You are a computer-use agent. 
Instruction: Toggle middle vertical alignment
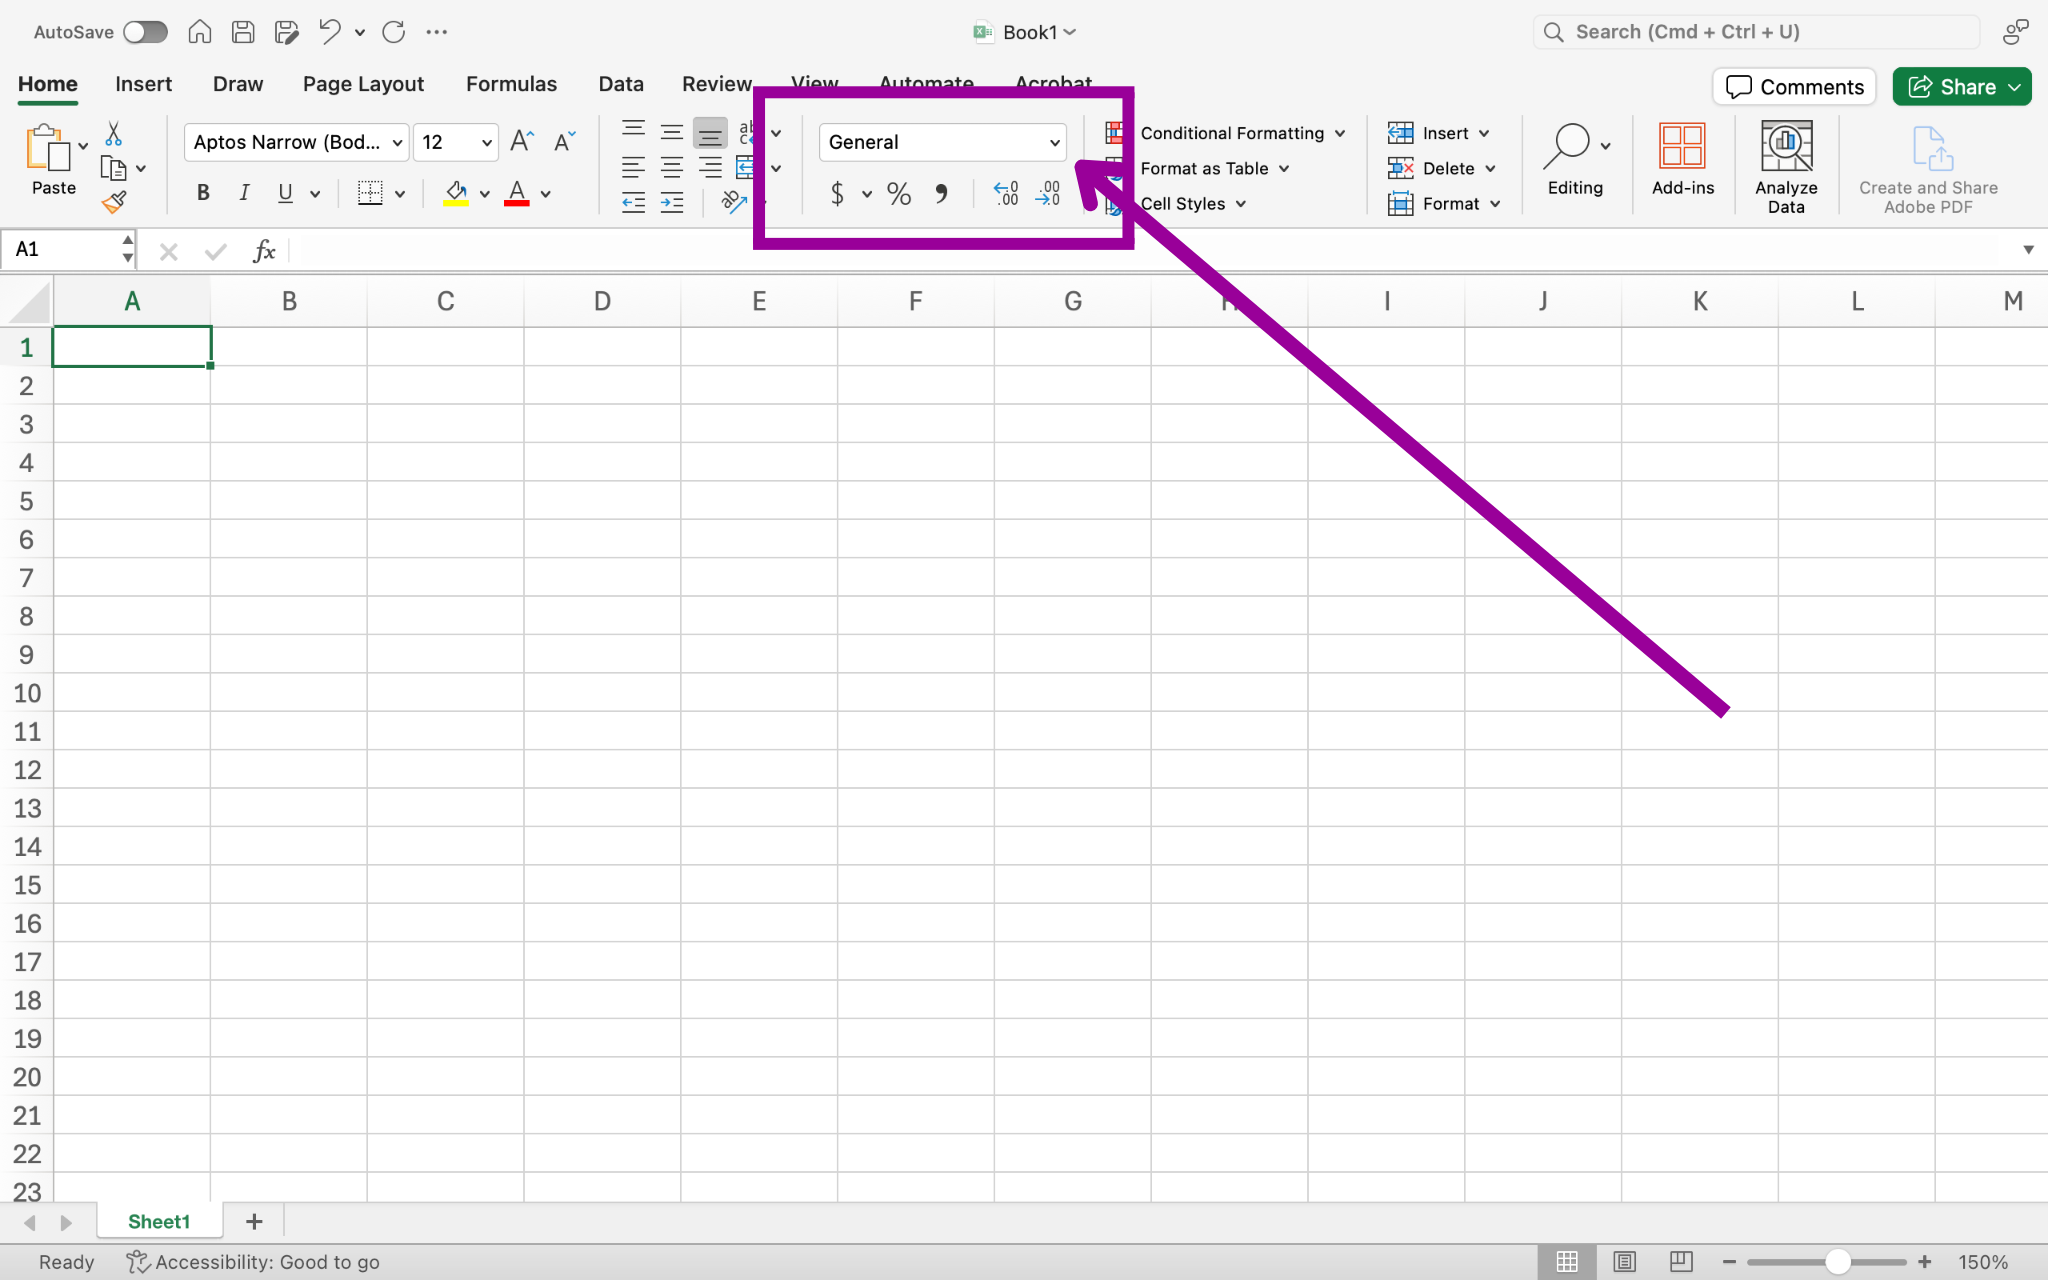672,132
